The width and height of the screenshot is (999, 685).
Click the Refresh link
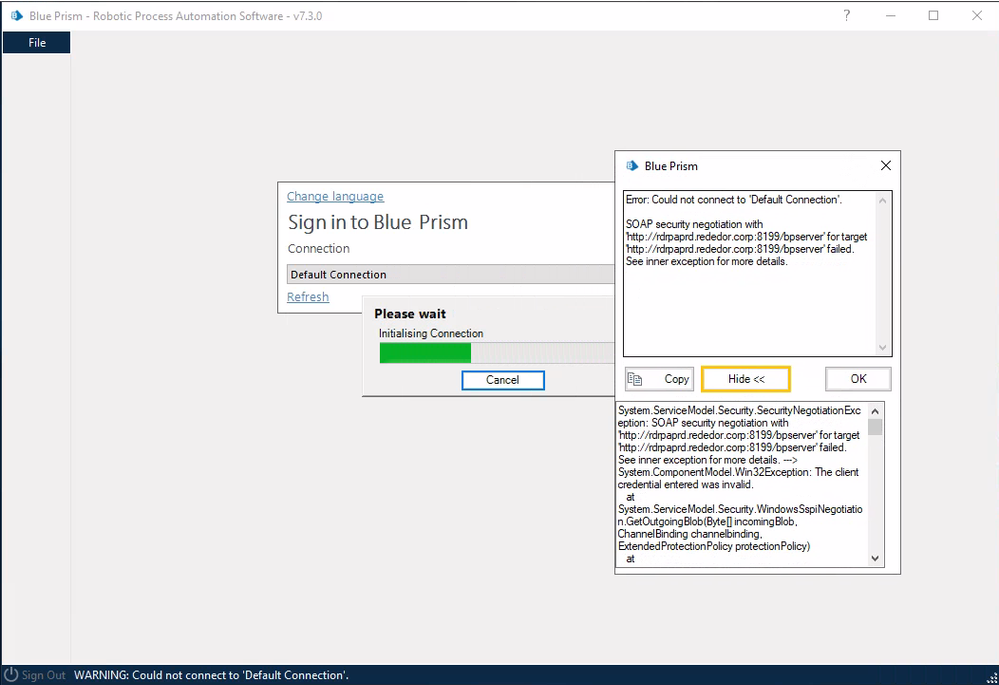point(308,297)
